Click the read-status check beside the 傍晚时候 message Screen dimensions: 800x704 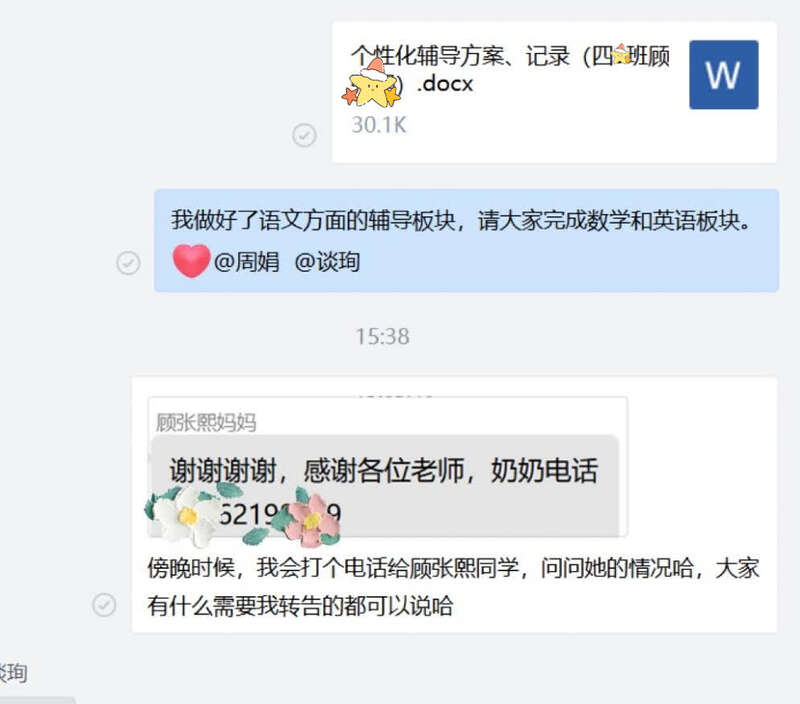(104, 605)
